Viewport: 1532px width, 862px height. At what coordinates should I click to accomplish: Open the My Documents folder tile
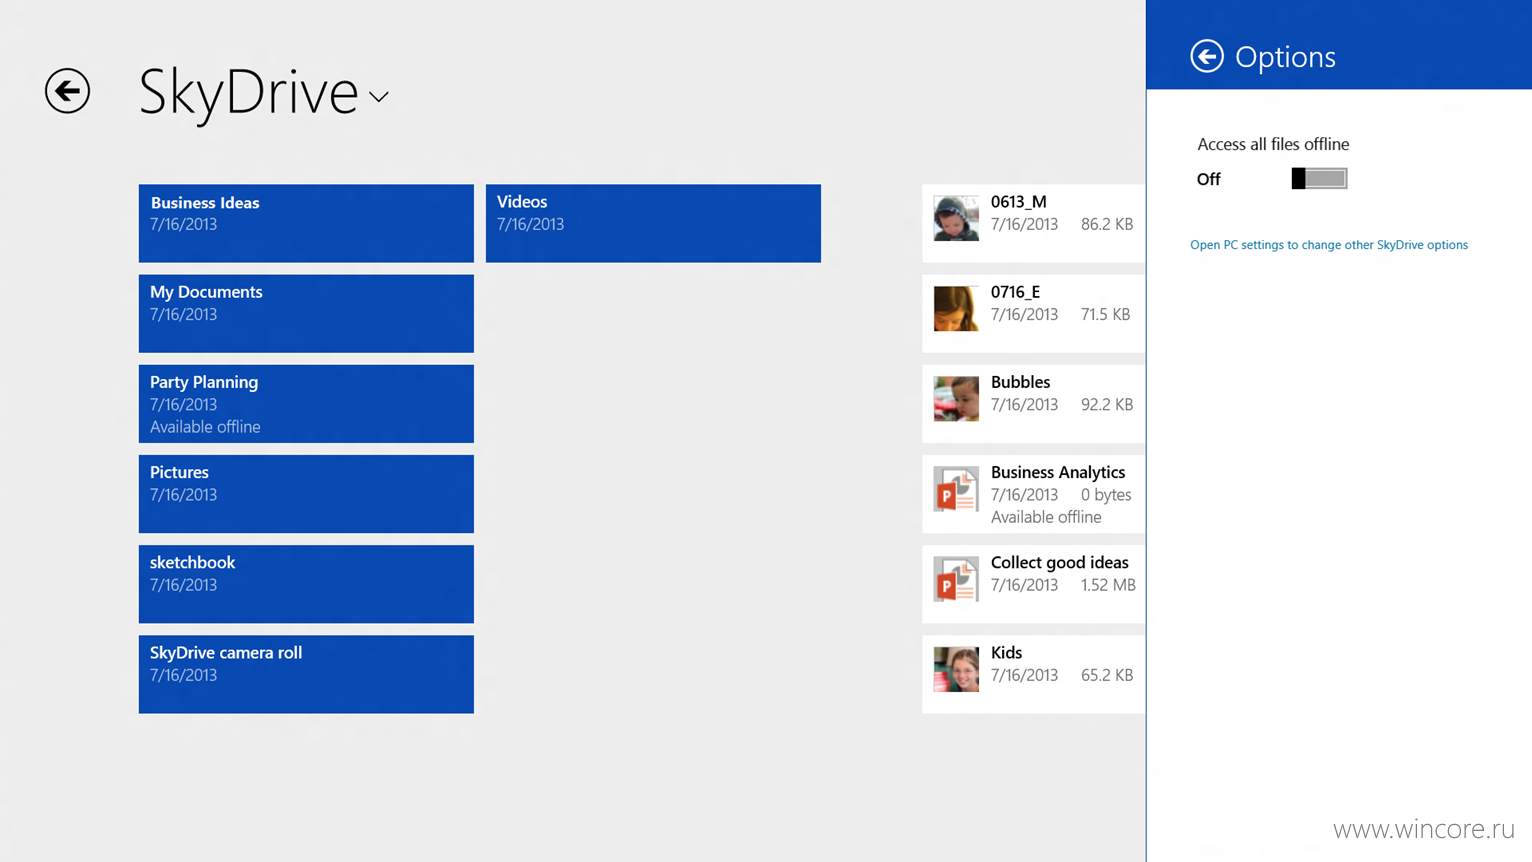[306, 313]
